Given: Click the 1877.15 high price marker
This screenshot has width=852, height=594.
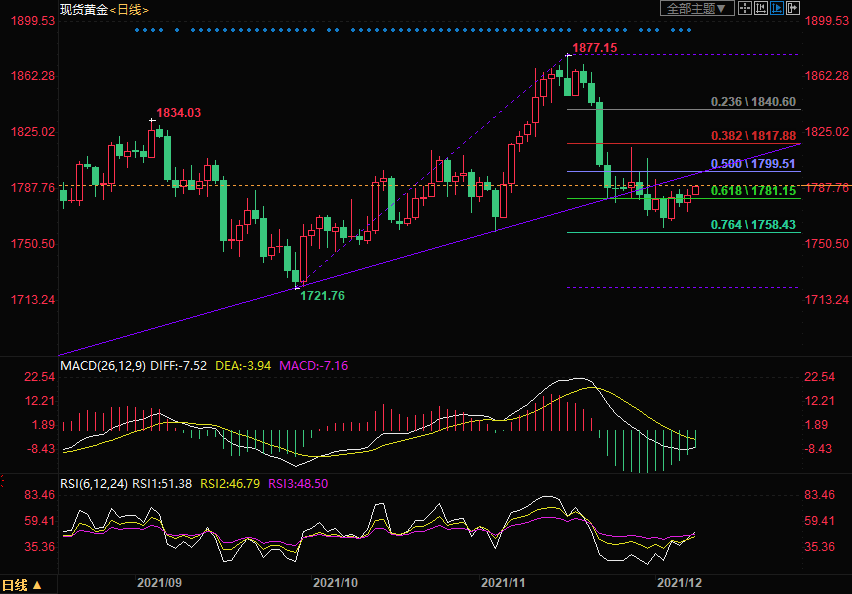Looking at the screenshot, I should 594,48.
